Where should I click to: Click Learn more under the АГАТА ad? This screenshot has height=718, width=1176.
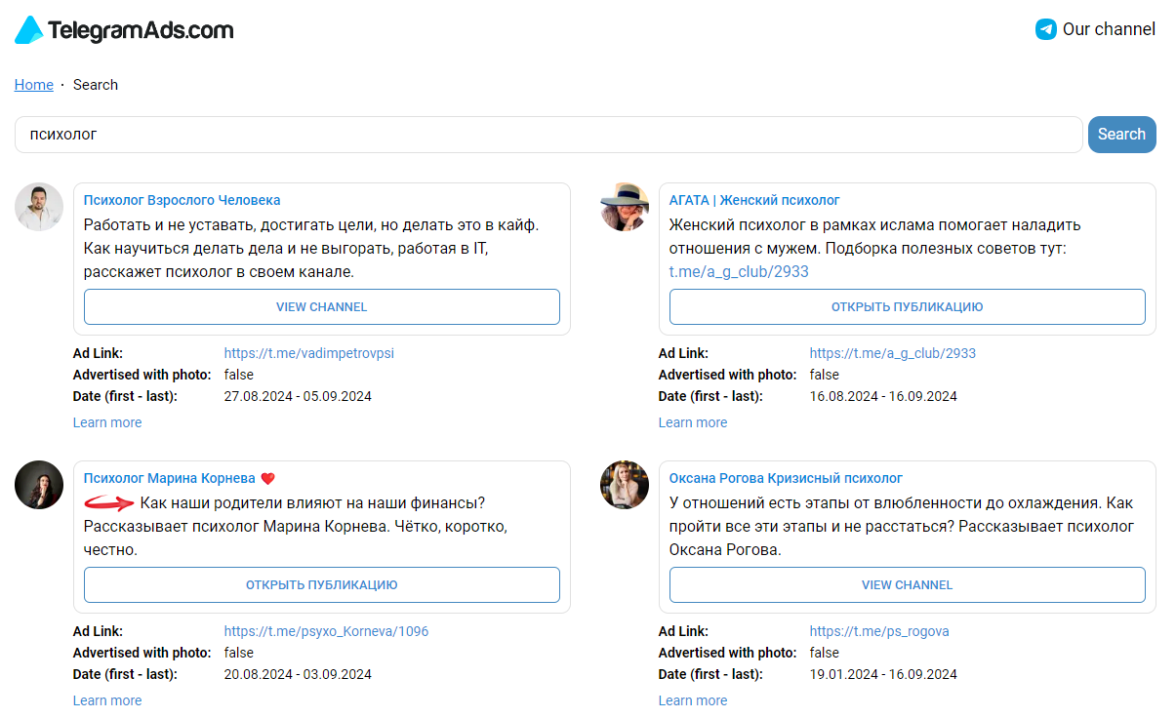(692, 423)
